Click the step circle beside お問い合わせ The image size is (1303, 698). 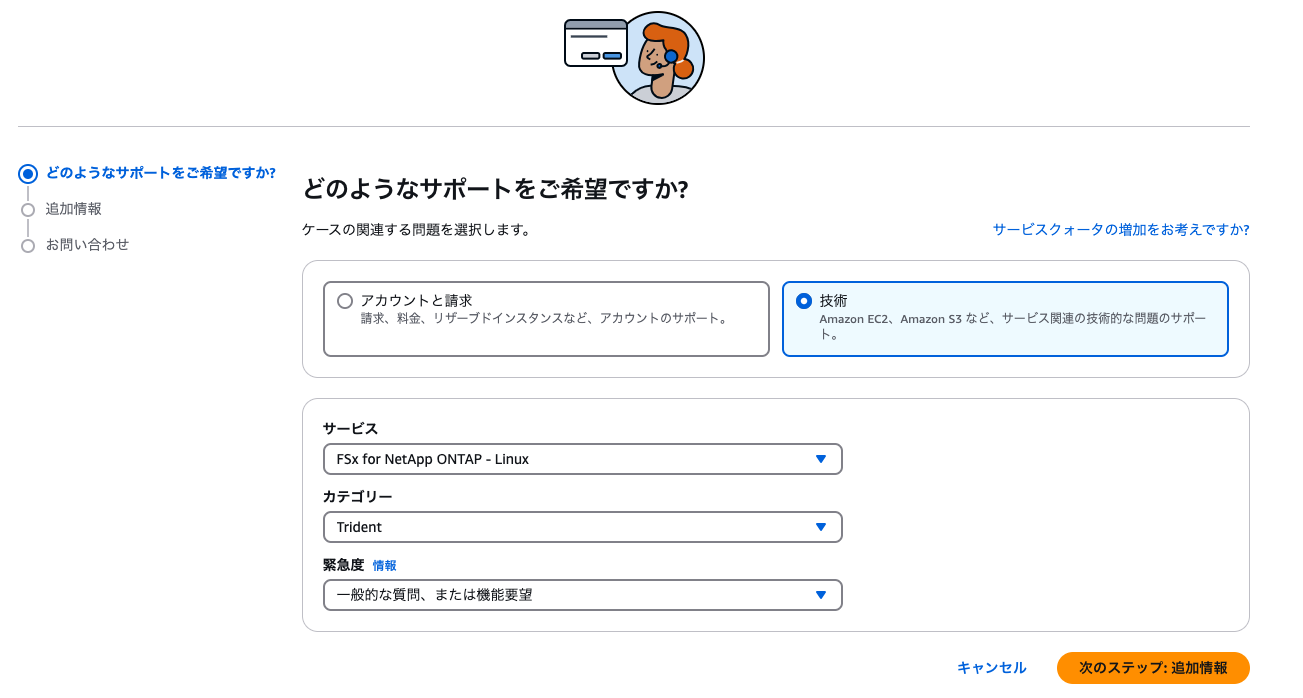[x=28, y=245]
